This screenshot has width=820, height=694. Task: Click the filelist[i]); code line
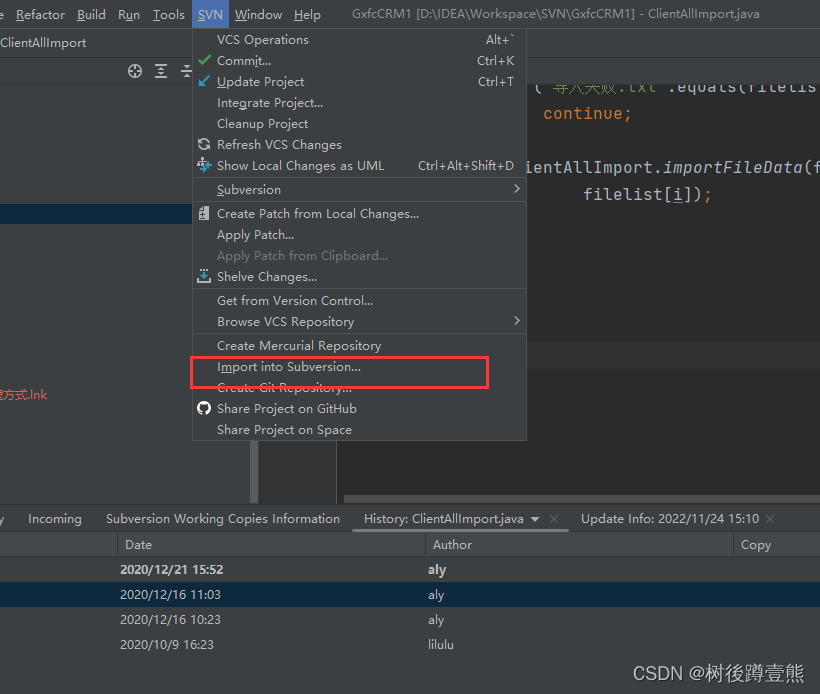[647, 195]
